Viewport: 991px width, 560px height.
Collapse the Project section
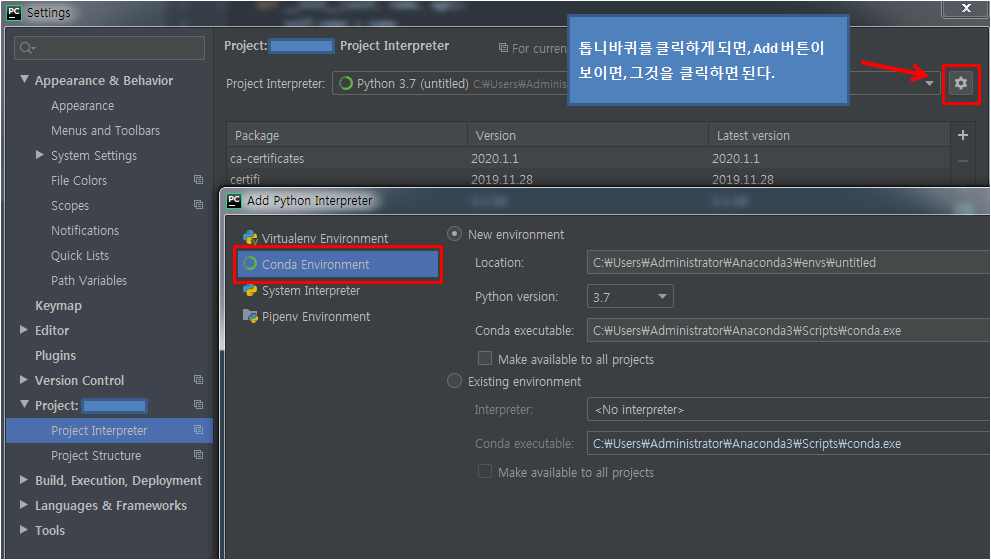[x=24, y=405]
